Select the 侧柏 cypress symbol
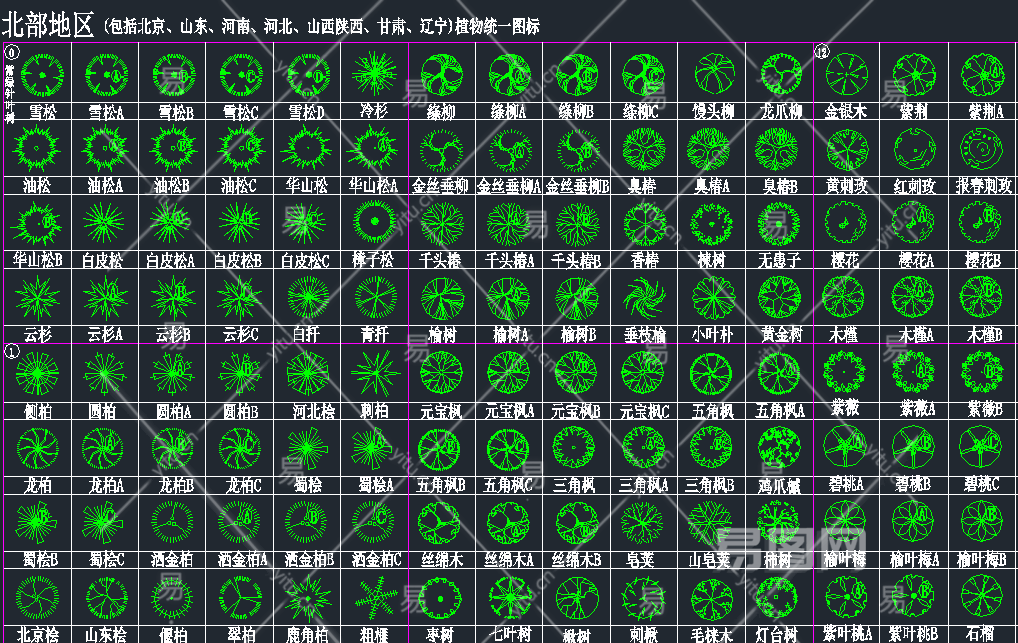Viewport: 1018px width, 643px height. (38, 373)
